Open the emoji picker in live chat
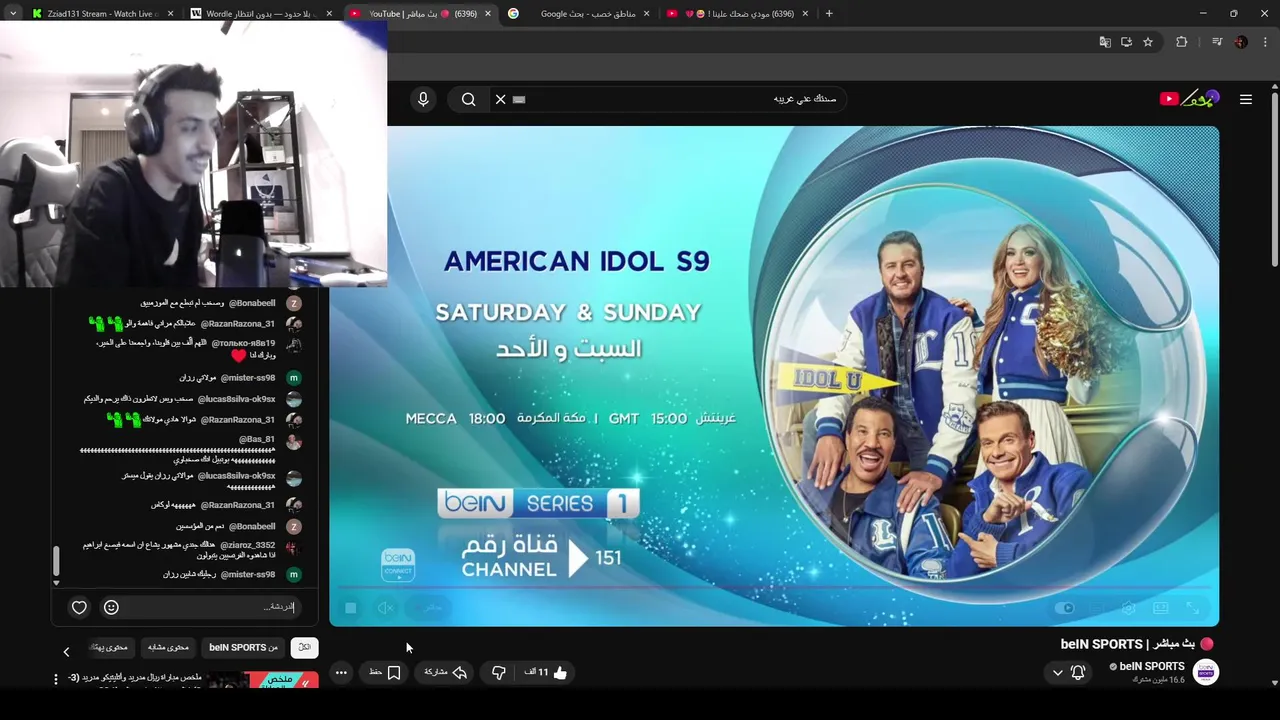 click(111, 607)
